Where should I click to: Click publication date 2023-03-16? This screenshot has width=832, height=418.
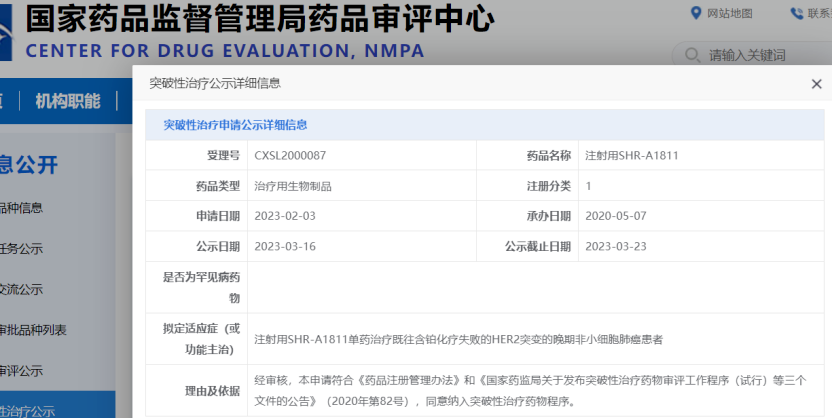tap(285, 247)
